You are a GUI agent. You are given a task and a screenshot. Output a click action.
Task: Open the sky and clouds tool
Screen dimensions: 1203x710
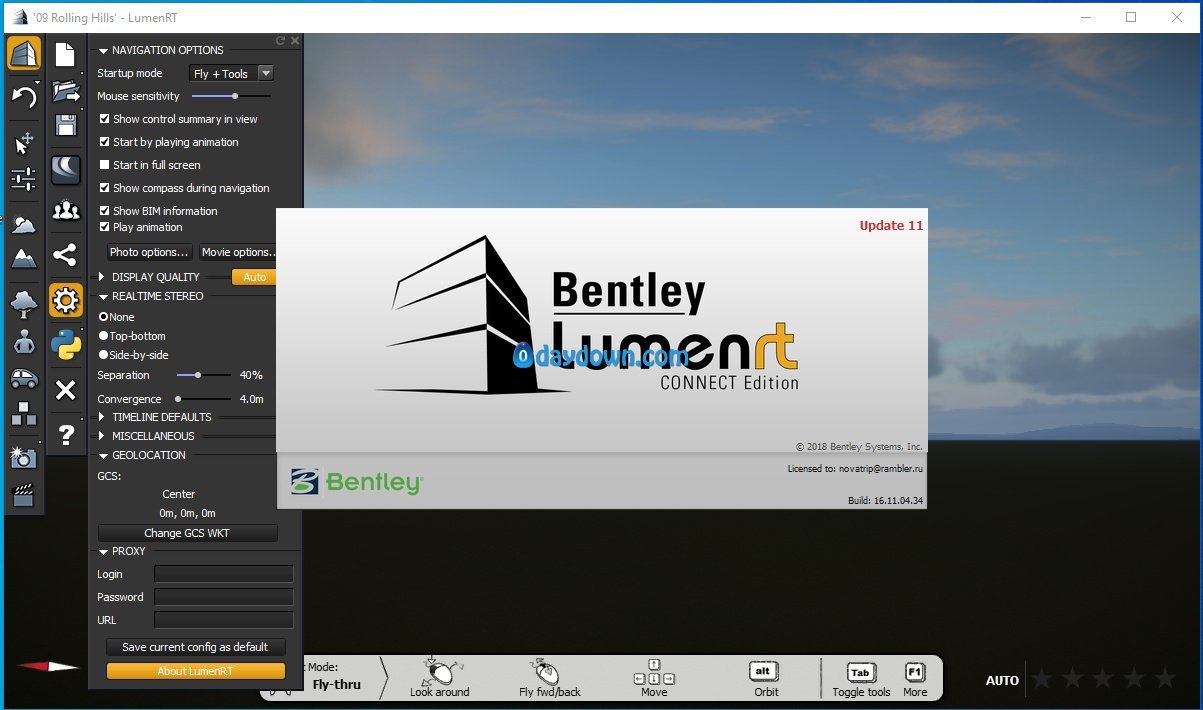click(24, 223)
